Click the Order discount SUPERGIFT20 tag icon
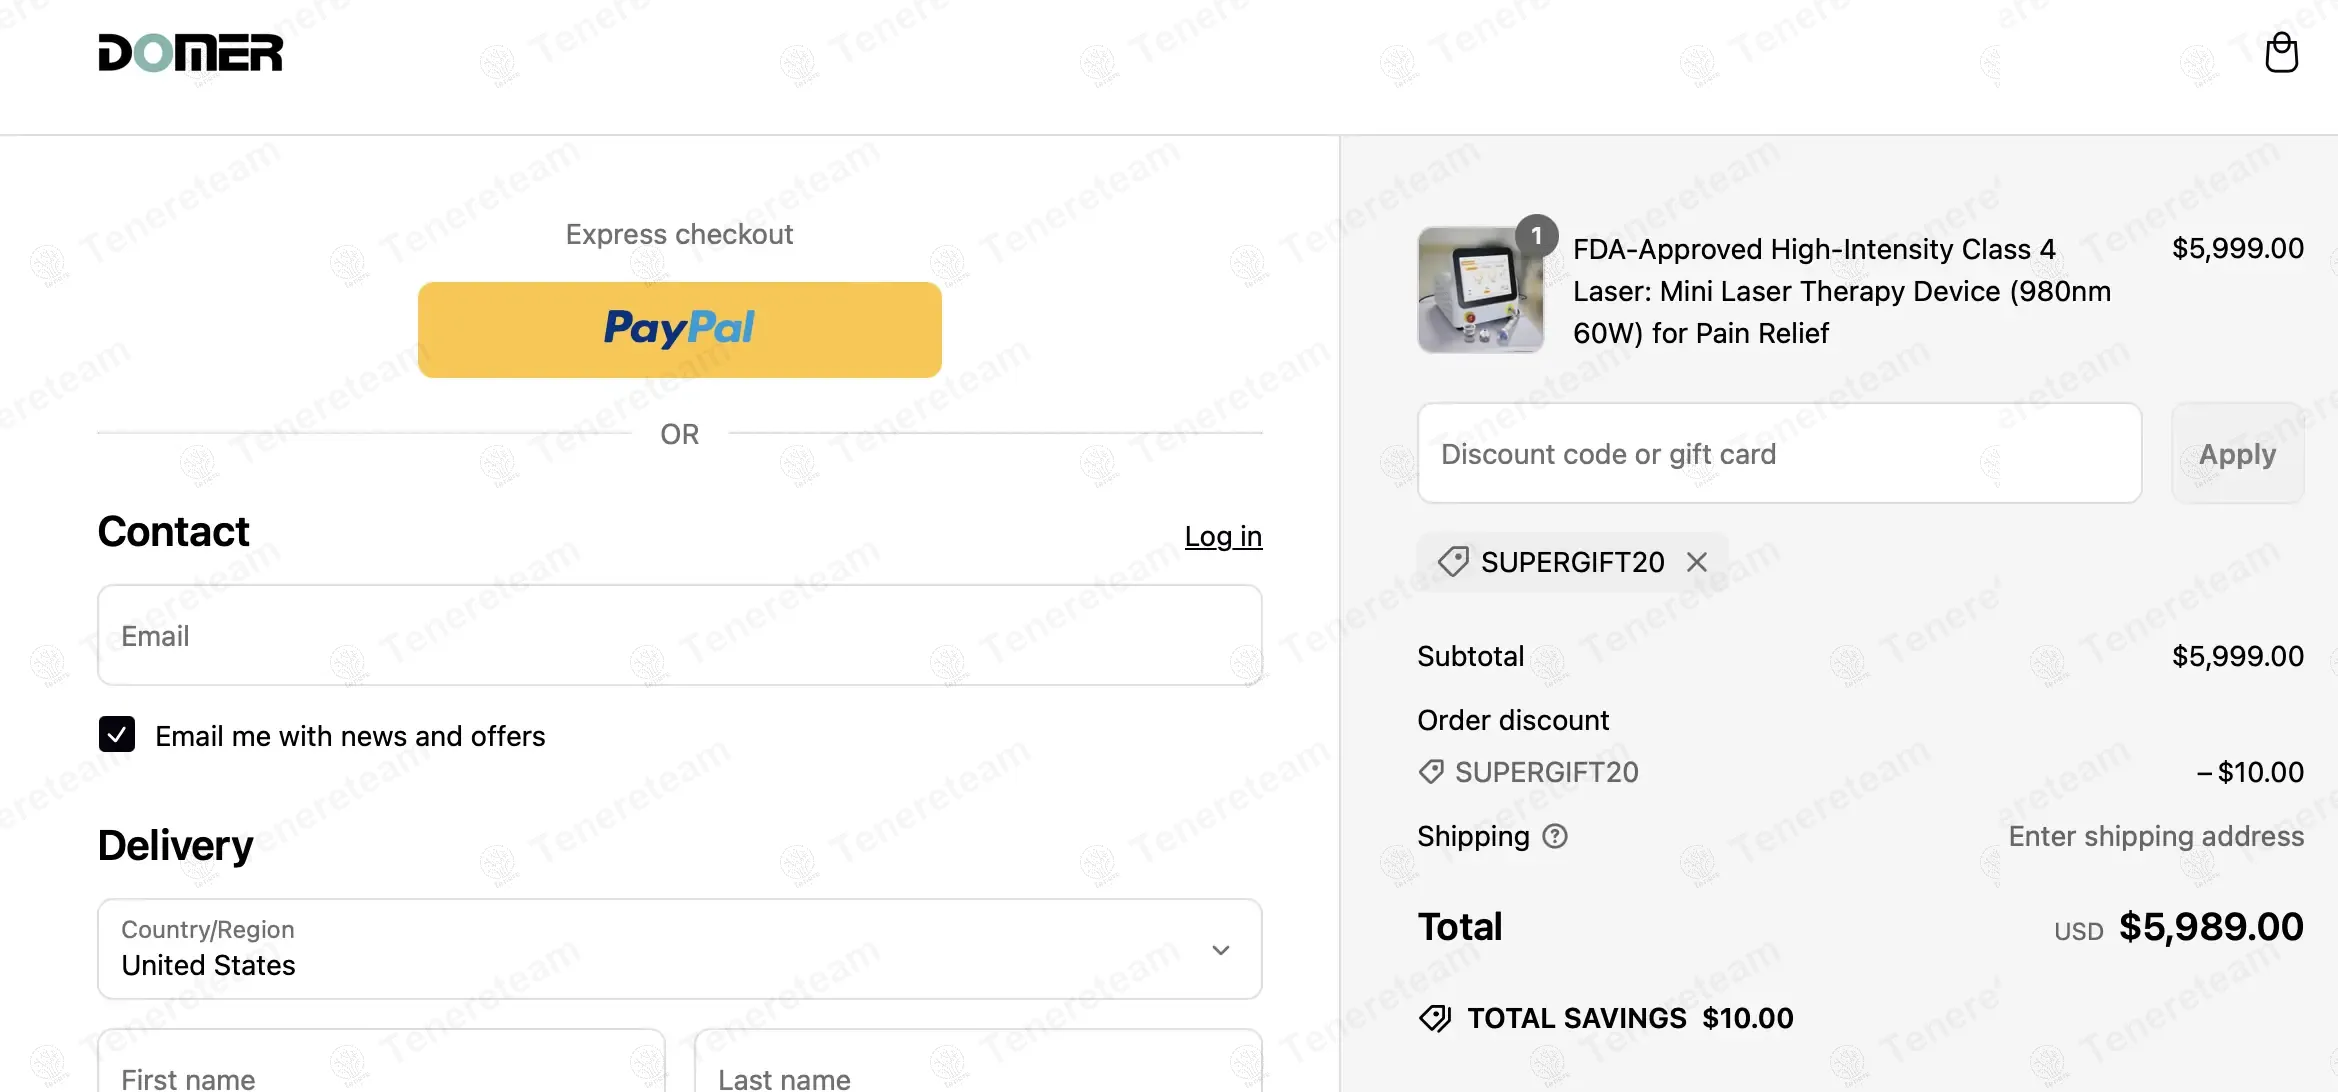 tap(1431, 772)
